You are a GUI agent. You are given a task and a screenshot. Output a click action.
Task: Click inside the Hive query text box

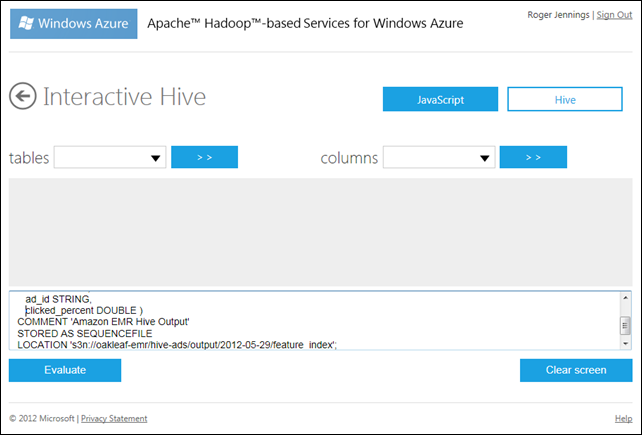[x=300, y=320]
